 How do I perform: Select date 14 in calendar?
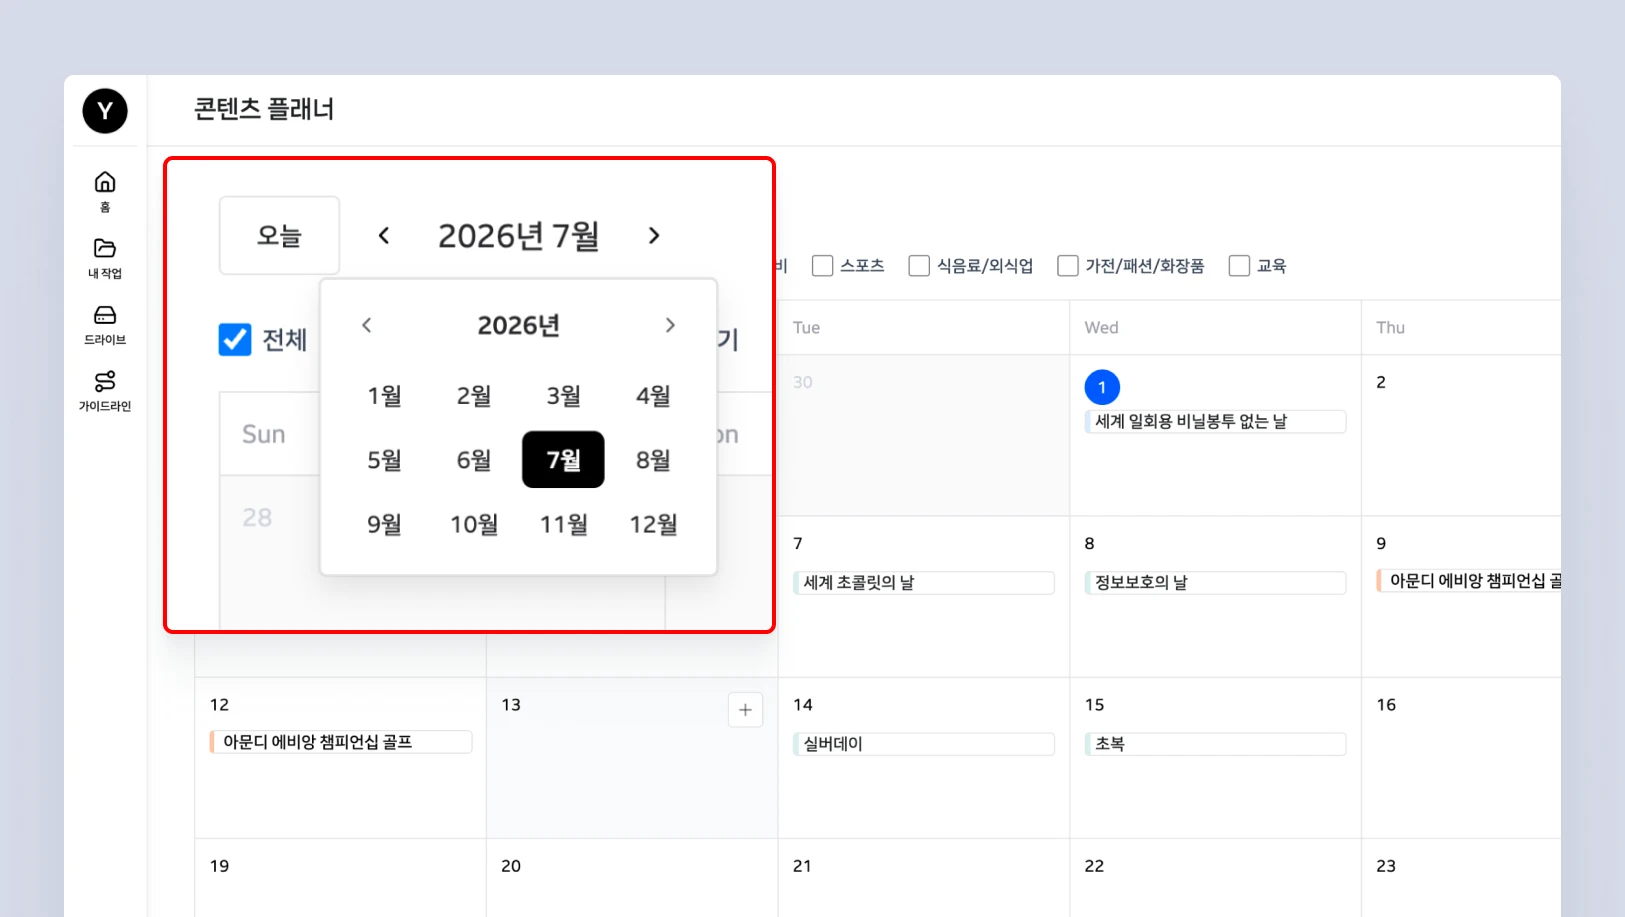803,705
